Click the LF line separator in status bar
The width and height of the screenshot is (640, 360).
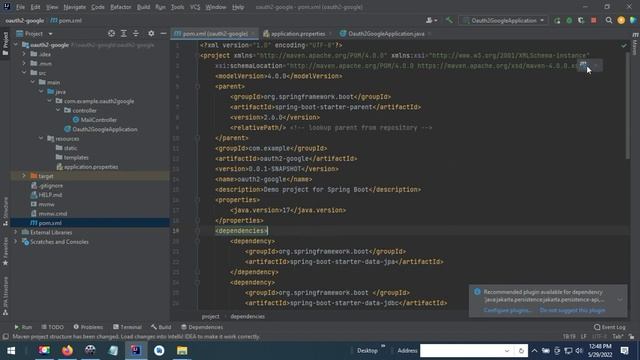[x=584, y=337]
